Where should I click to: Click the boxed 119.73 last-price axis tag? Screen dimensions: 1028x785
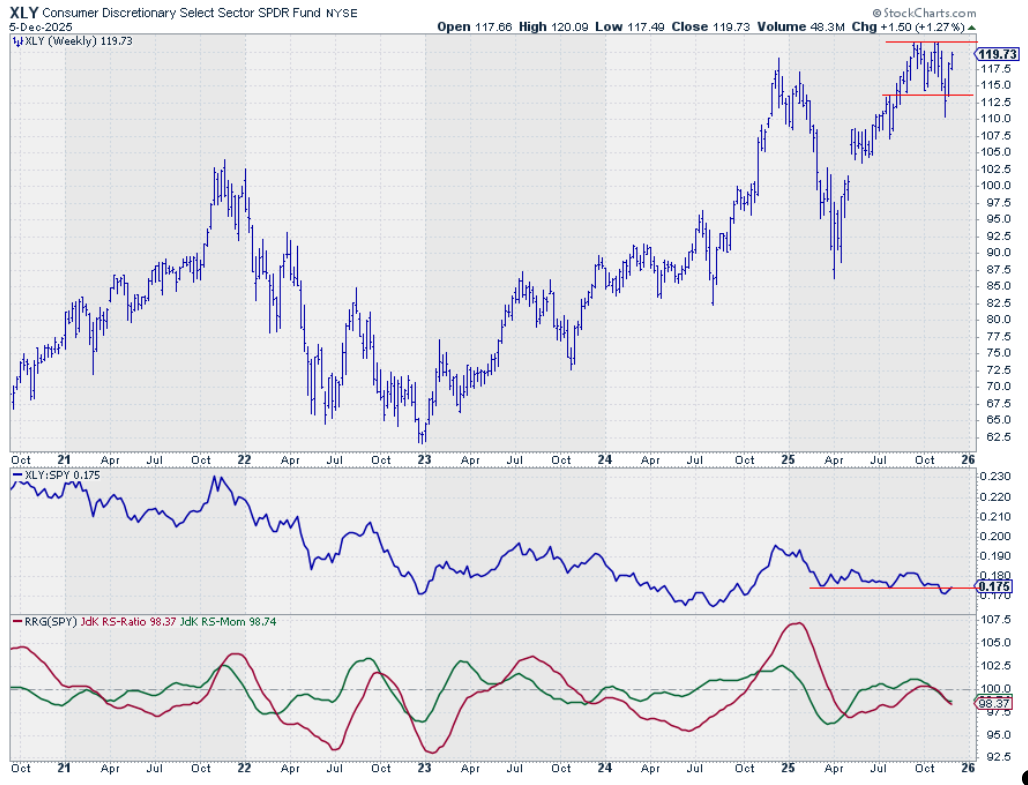999,54
